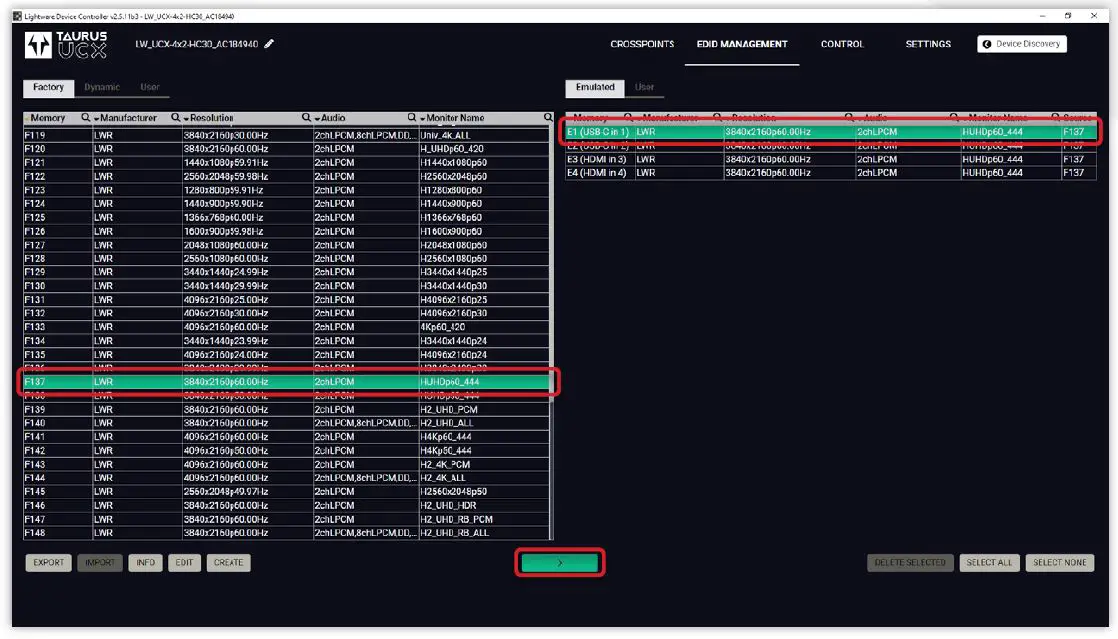
Task: Click the Export button
Action: (48, 563)
